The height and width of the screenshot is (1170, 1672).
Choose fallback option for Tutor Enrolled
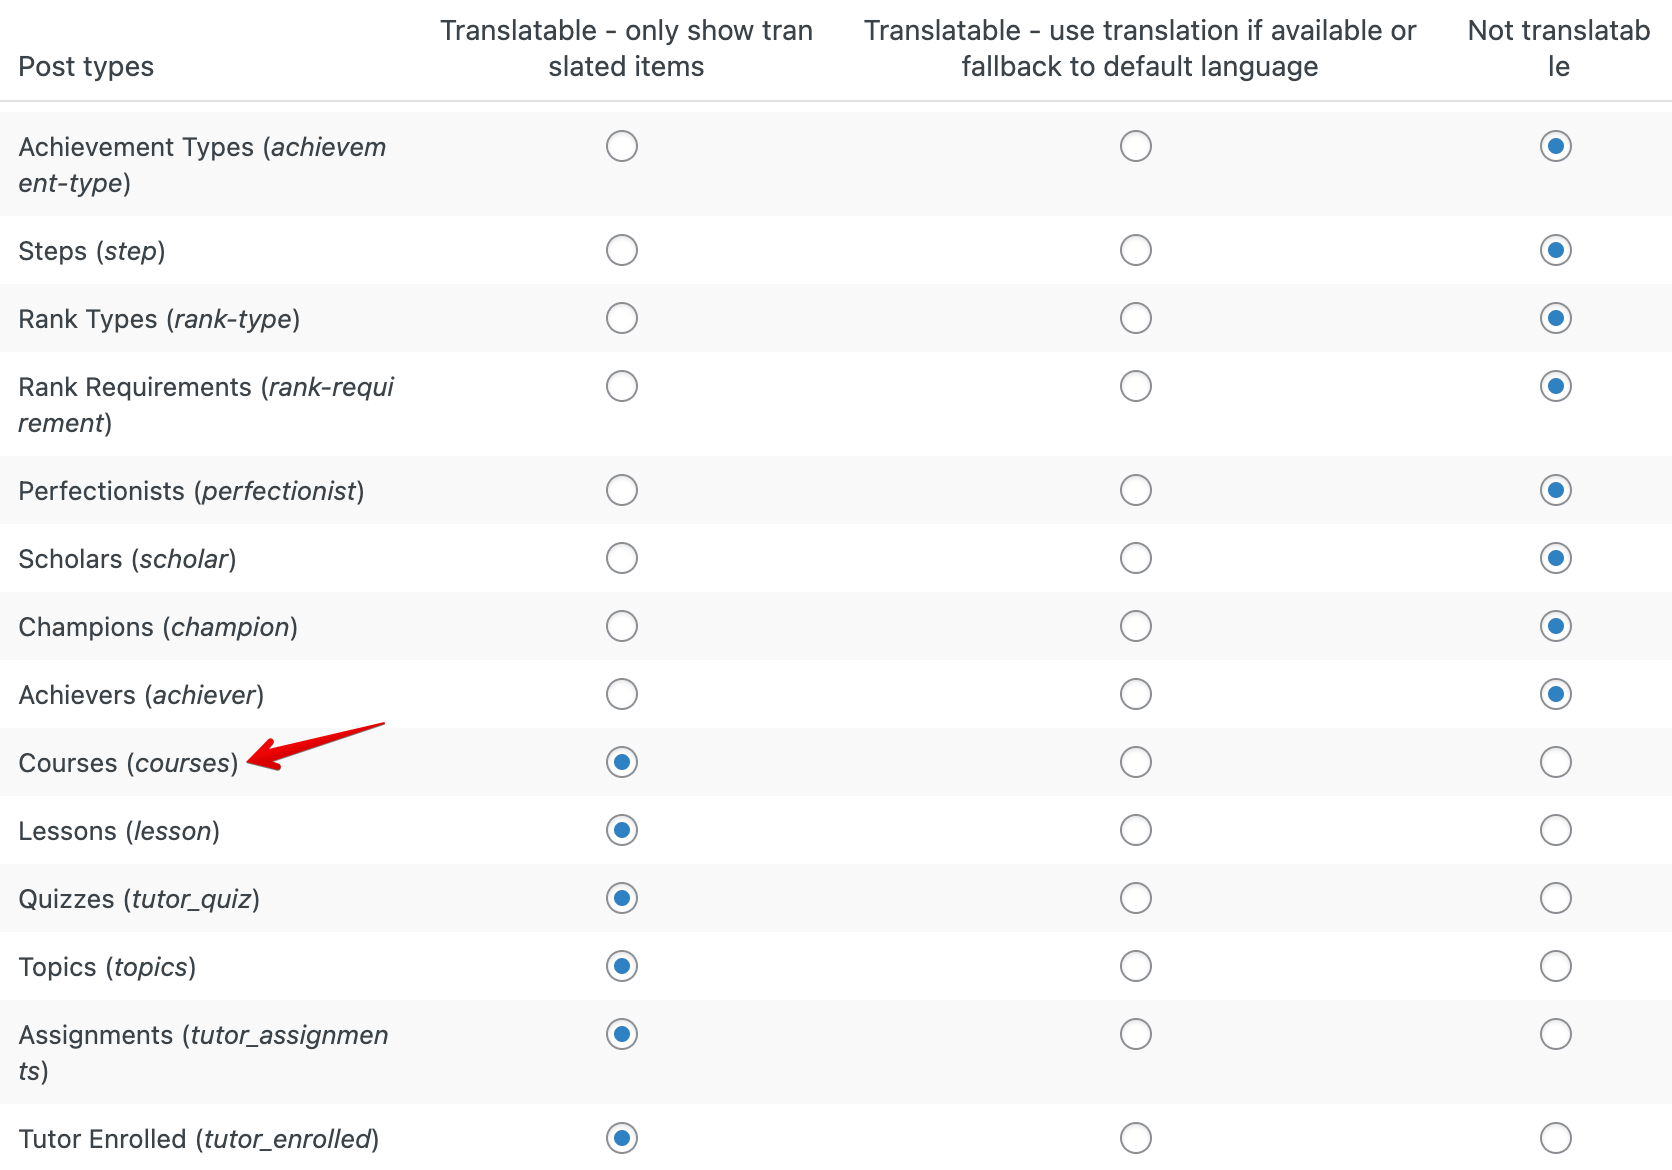pyautogui.click(x=1136, y=1138)
